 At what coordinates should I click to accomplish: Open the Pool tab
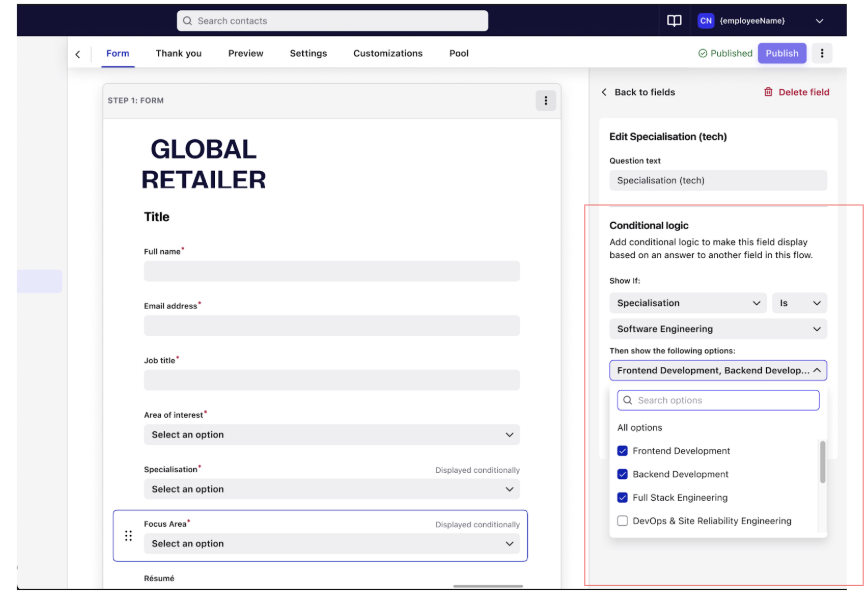click(459, 54)
